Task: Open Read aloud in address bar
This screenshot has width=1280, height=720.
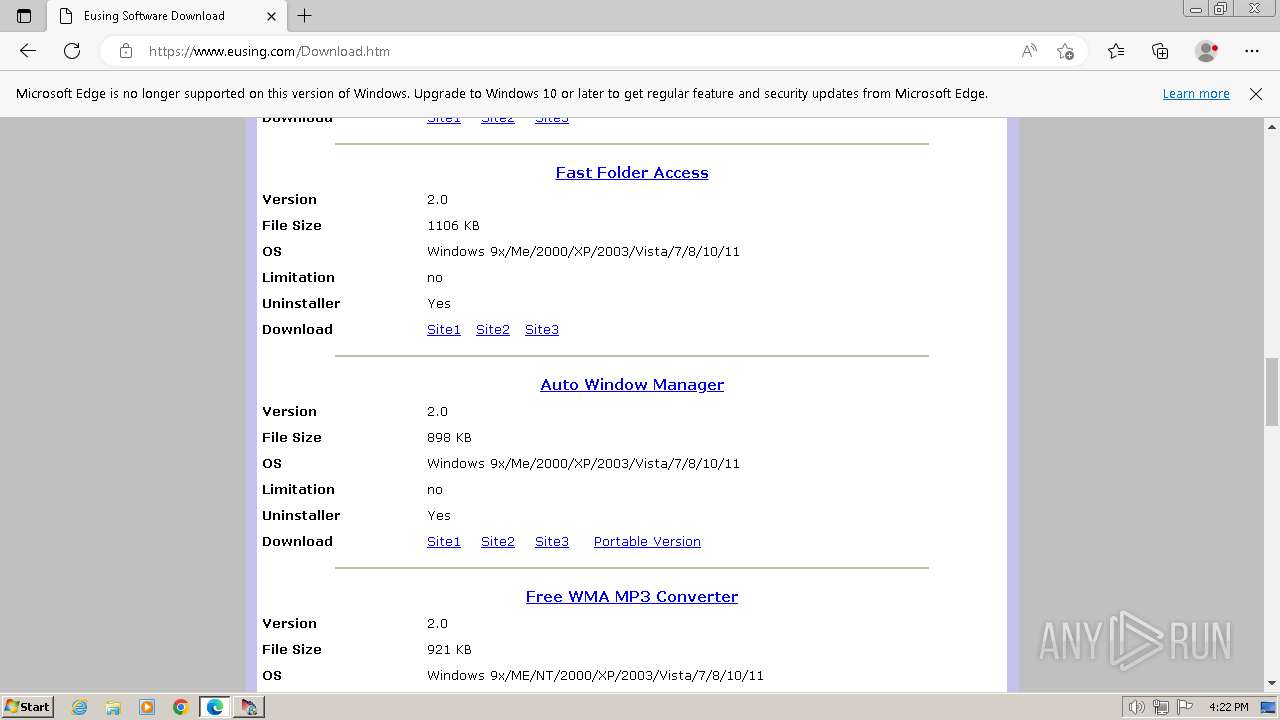Action: pos(1029,51)
